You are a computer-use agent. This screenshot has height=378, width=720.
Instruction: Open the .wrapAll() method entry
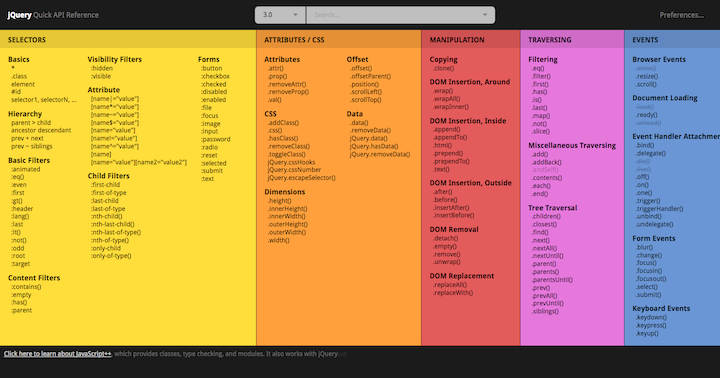[446, 99]
